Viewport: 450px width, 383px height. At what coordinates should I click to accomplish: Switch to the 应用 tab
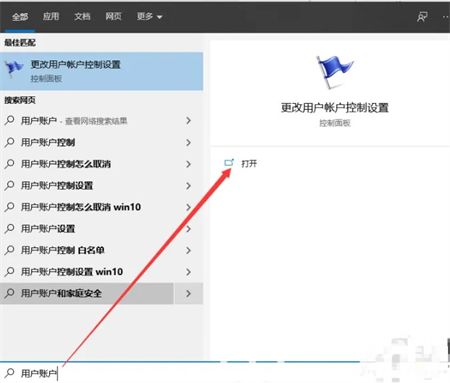coord(51,16)
